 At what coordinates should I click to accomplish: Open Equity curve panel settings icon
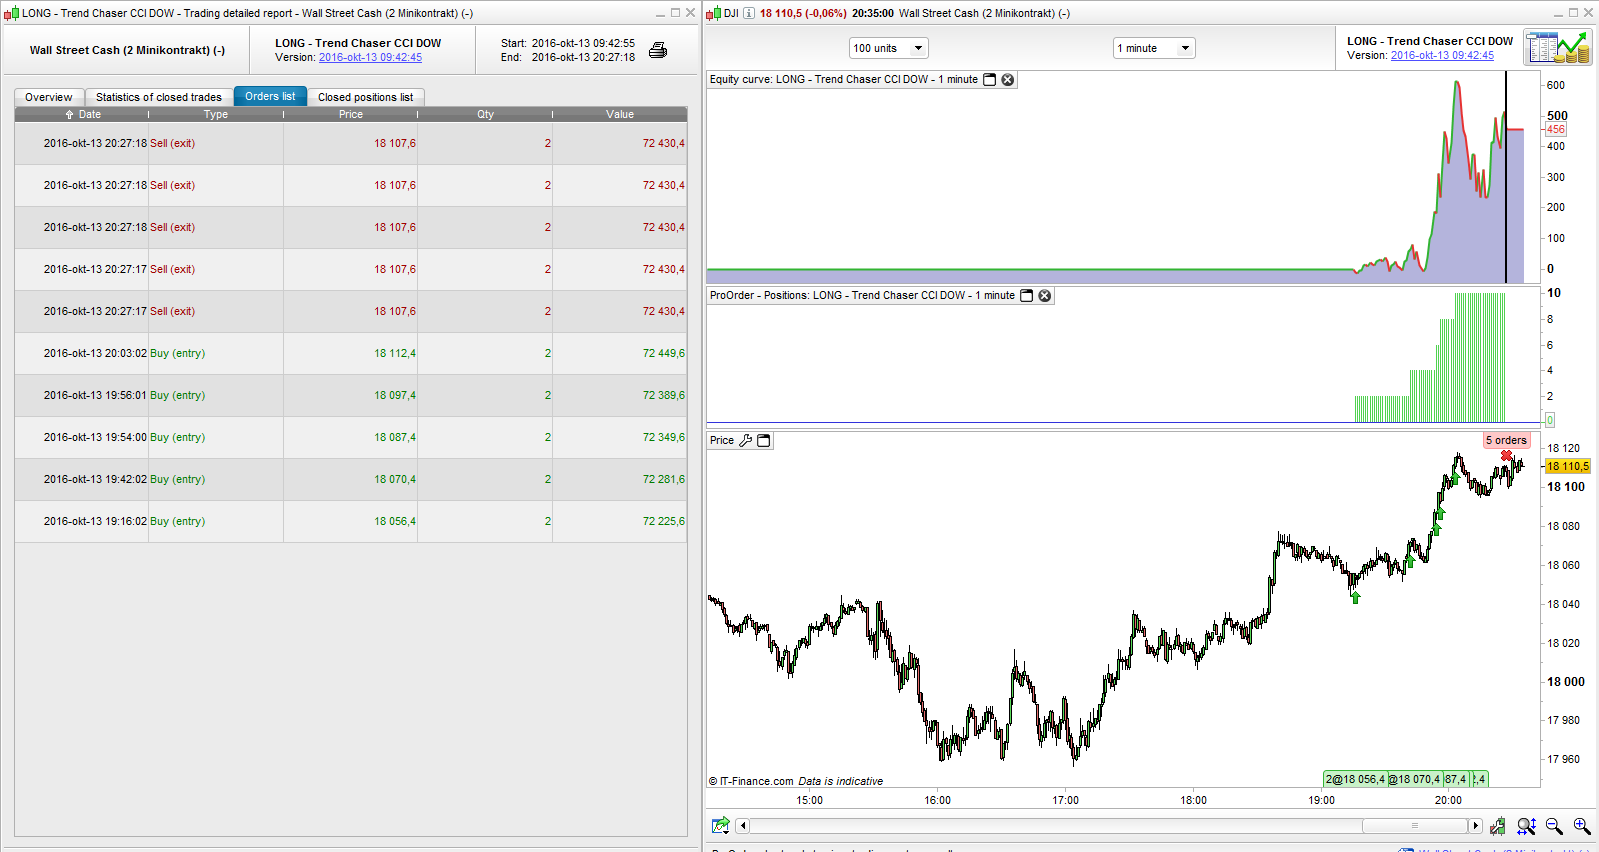(x=990, y=80)
